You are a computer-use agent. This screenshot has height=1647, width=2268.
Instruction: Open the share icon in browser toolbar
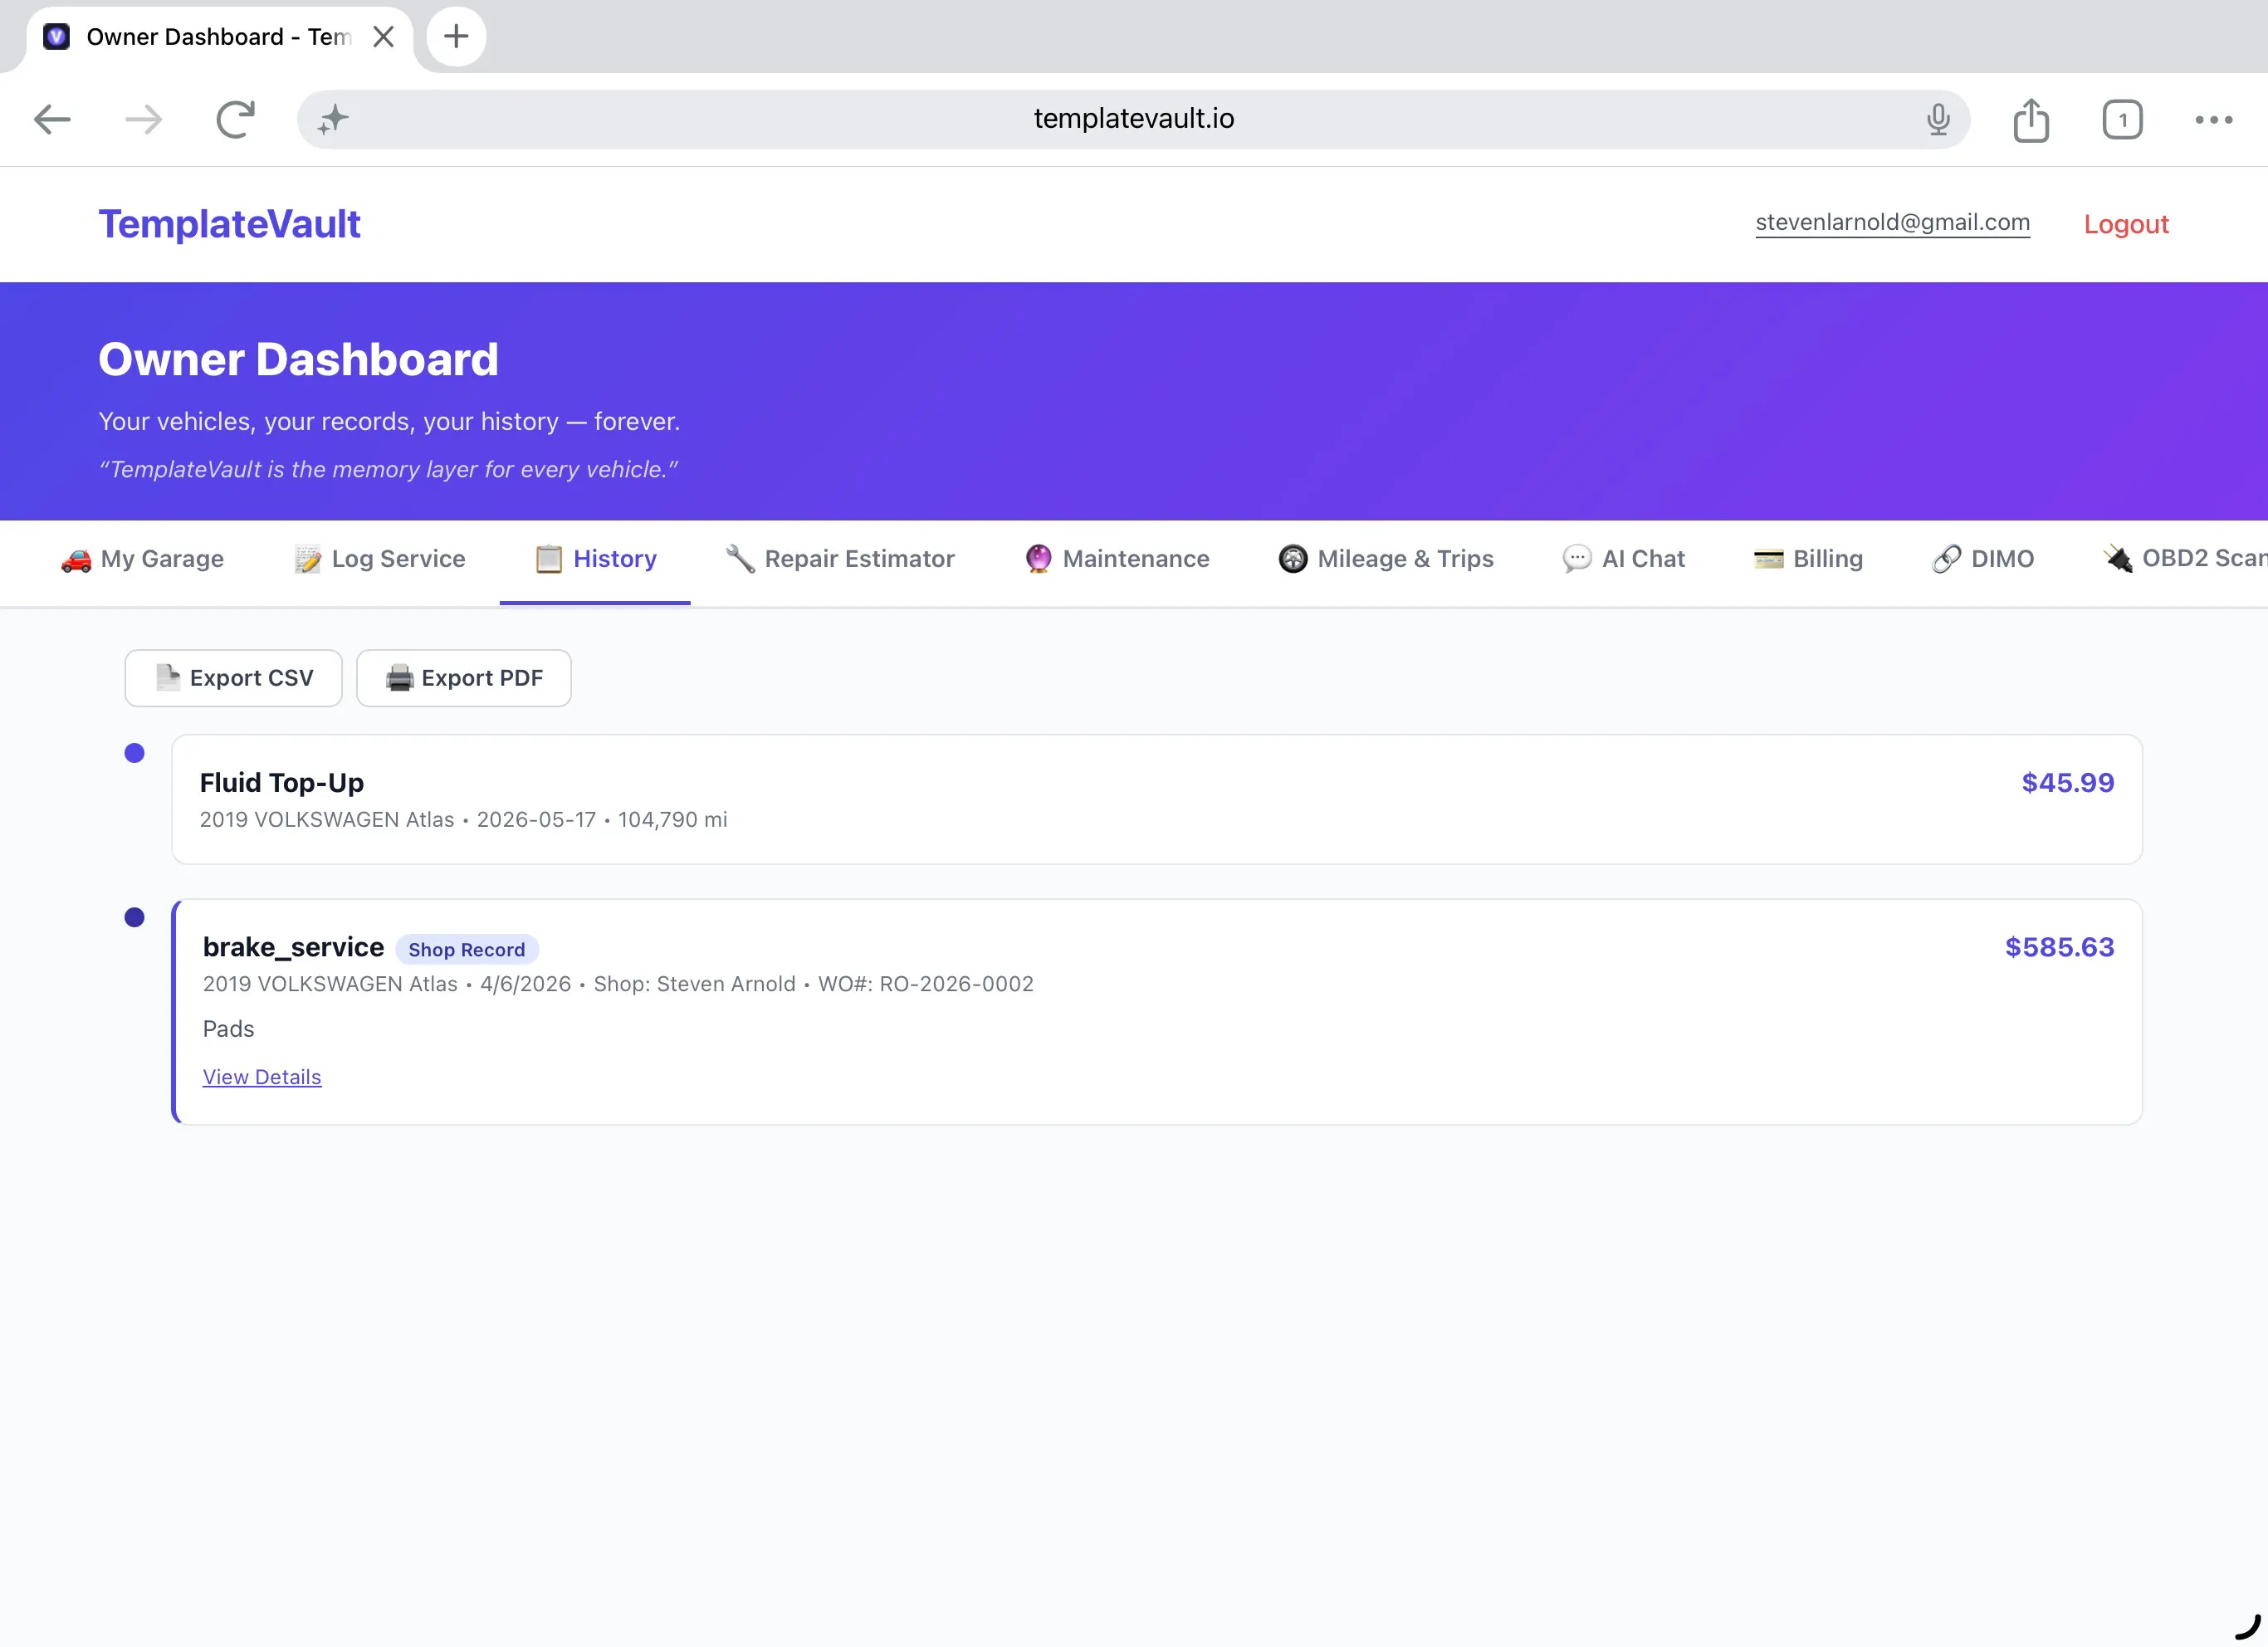(2031, 120)
